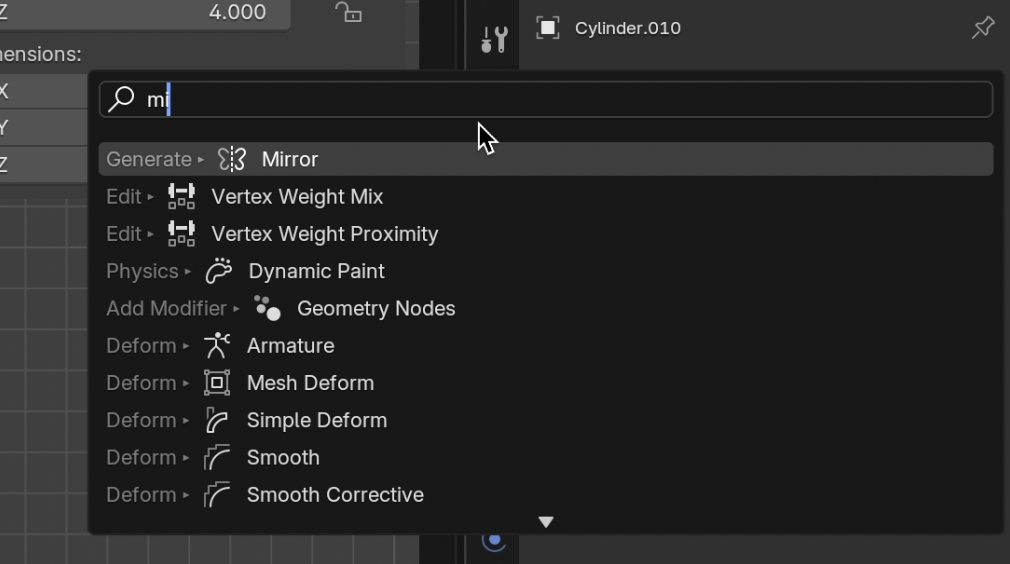
Task: Click the Vertex Weight Proximity icon
Action: pyautogui.click(x=181, y=234)
